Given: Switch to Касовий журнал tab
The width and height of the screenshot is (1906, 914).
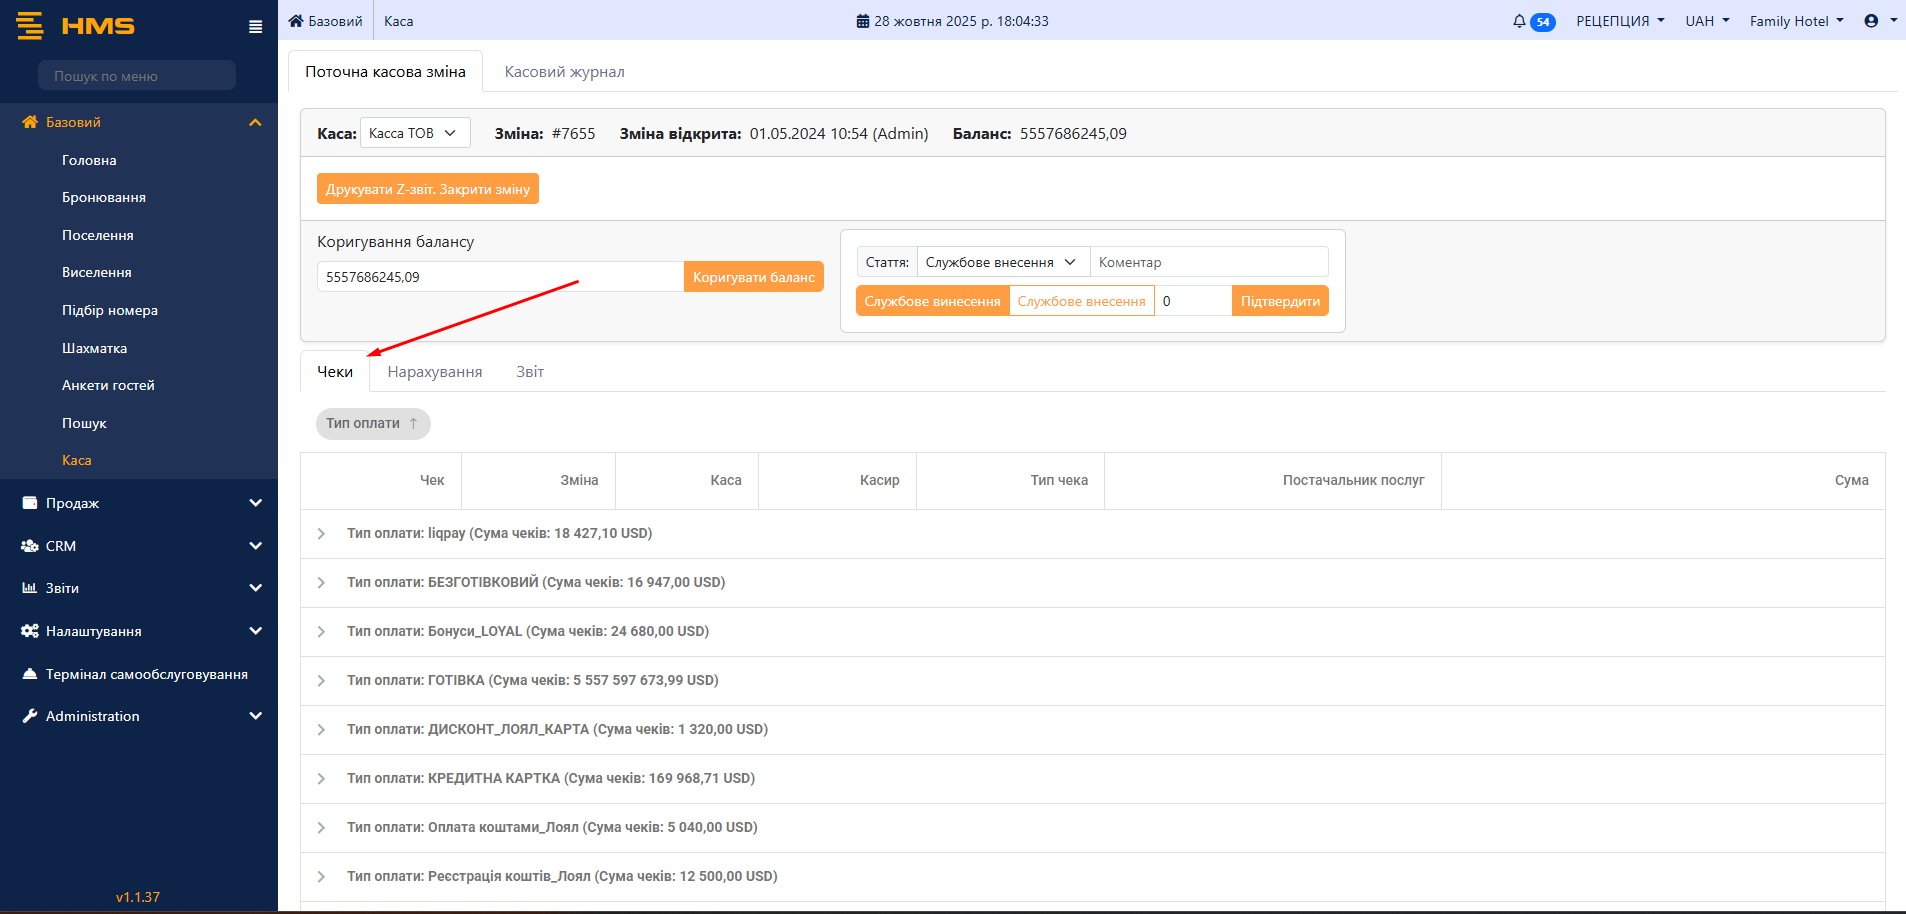Looking at the screenshot, I should click(564, 72).
